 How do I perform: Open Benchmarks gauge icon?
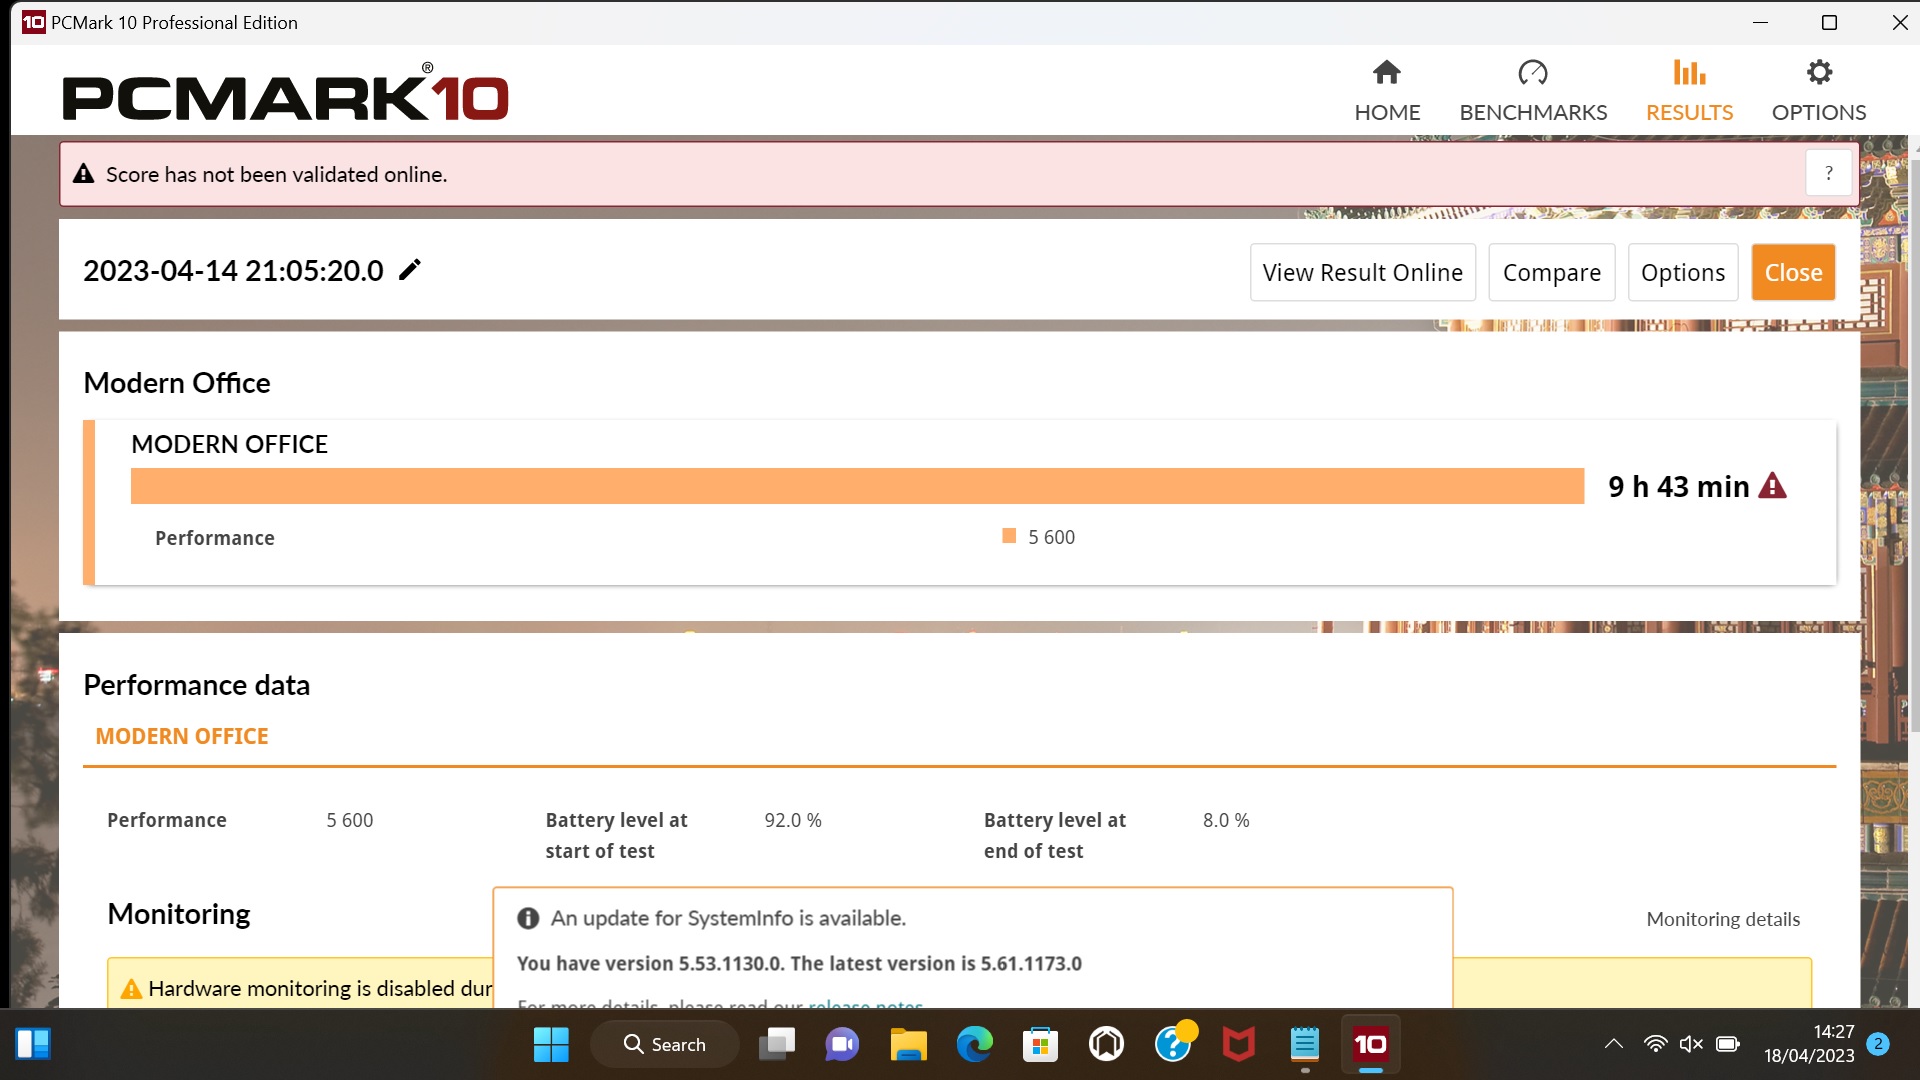[1532, 73]
